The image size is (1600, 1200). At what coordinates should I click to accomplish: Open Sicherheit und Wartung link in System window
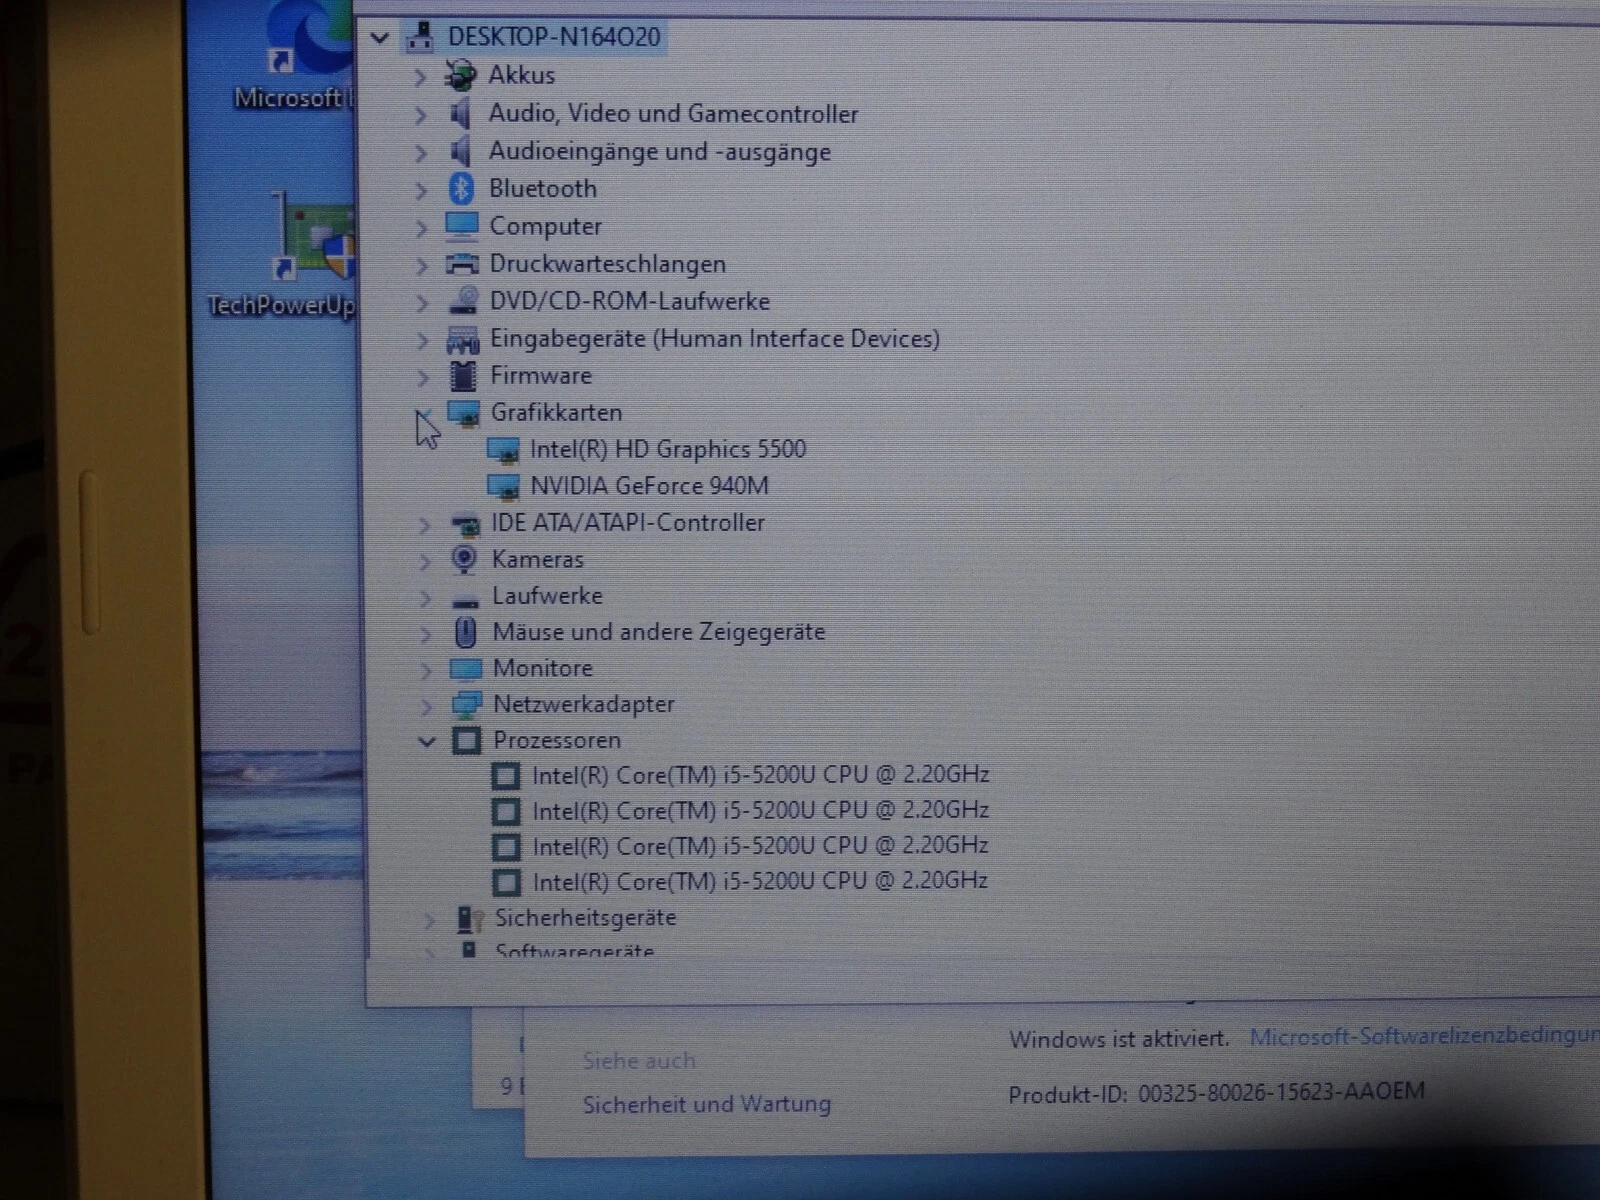[707, 1104]
